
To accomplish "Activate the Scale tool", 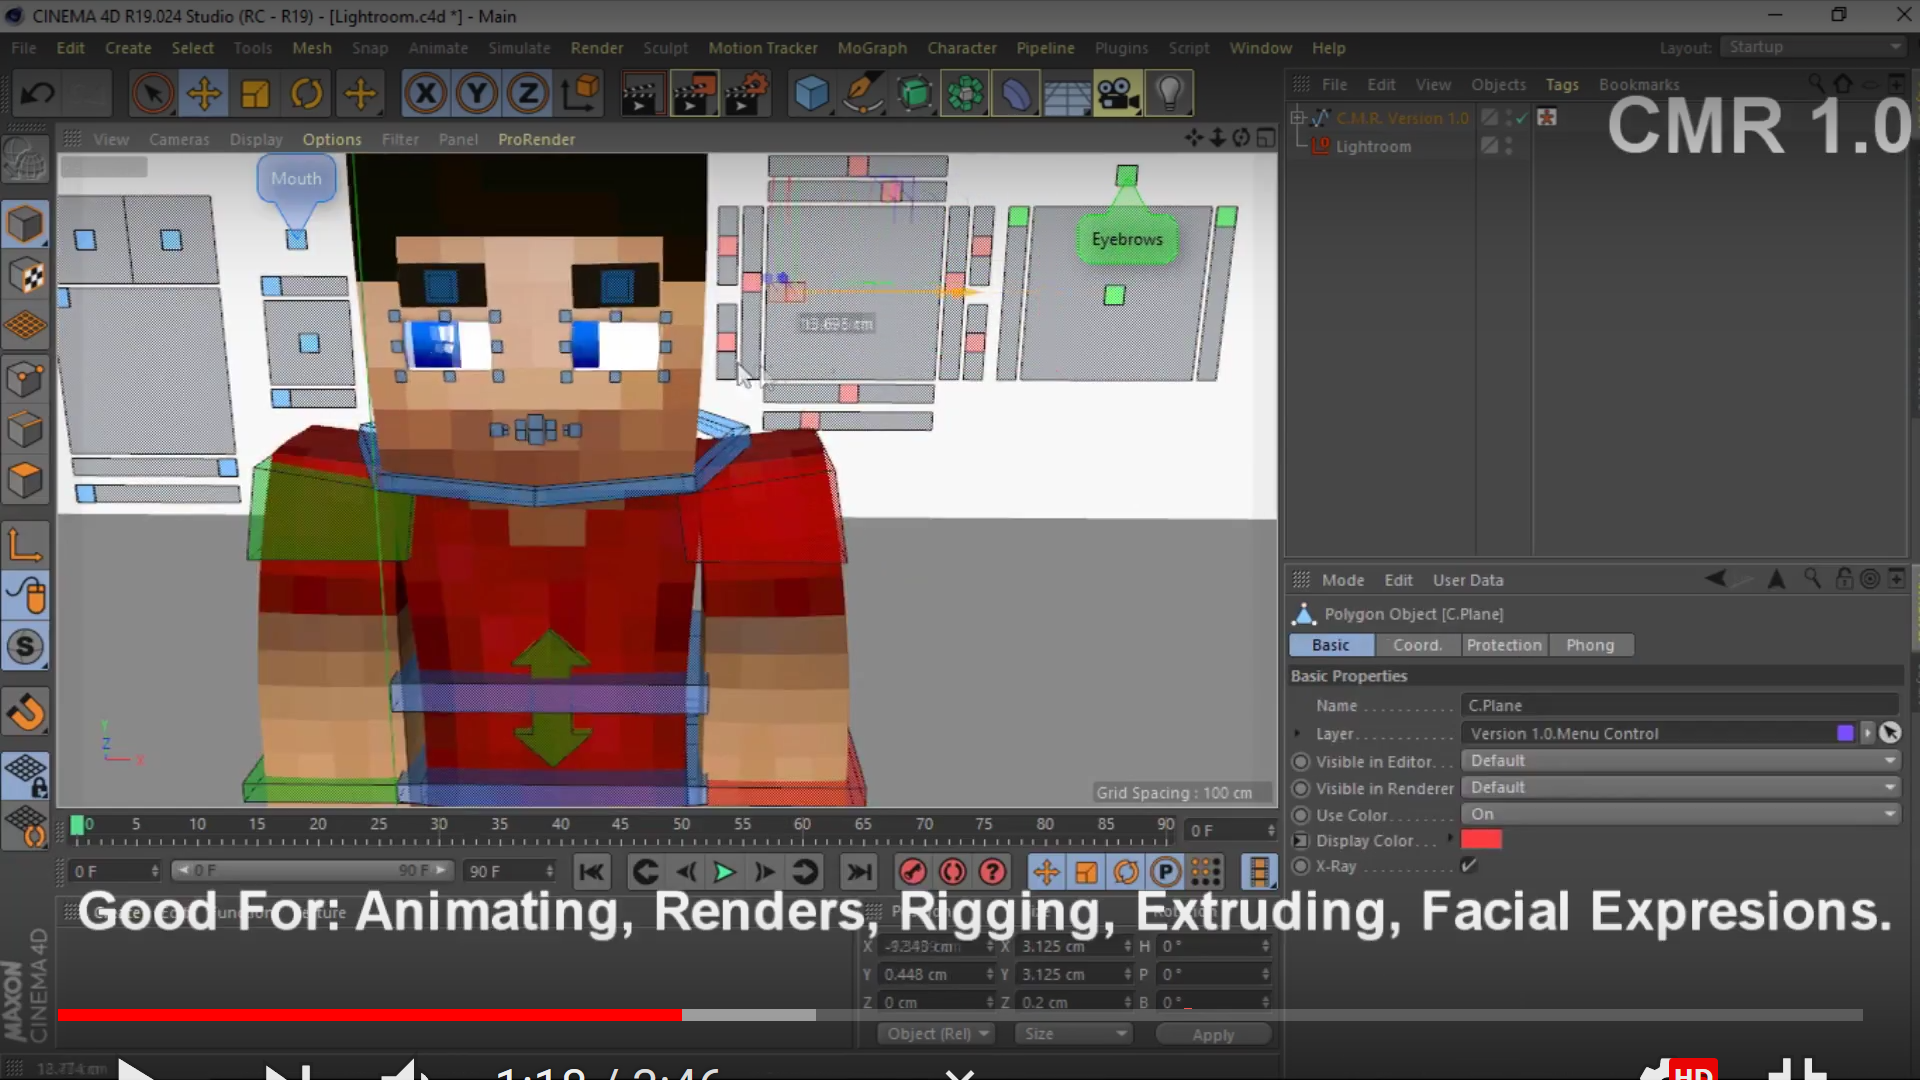I will [256, 94].
